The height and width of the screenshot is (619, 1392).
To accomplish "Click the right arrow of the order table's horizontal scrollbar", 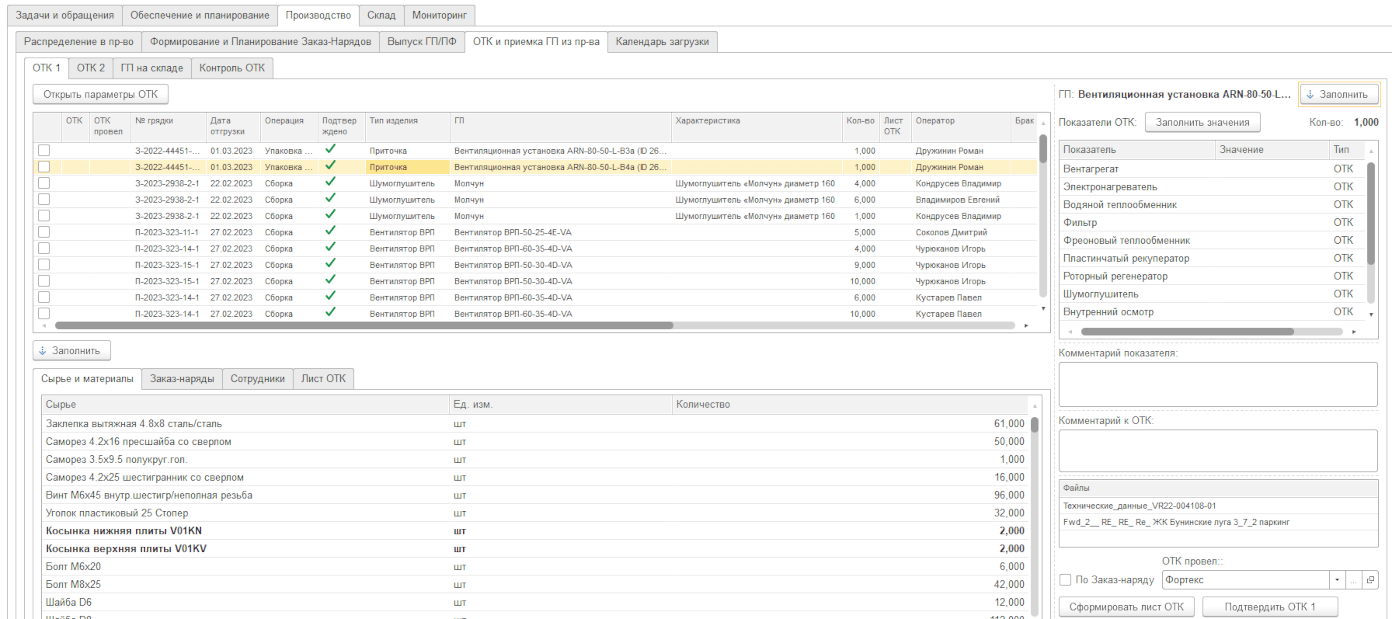I will (x=1026, y=326).
